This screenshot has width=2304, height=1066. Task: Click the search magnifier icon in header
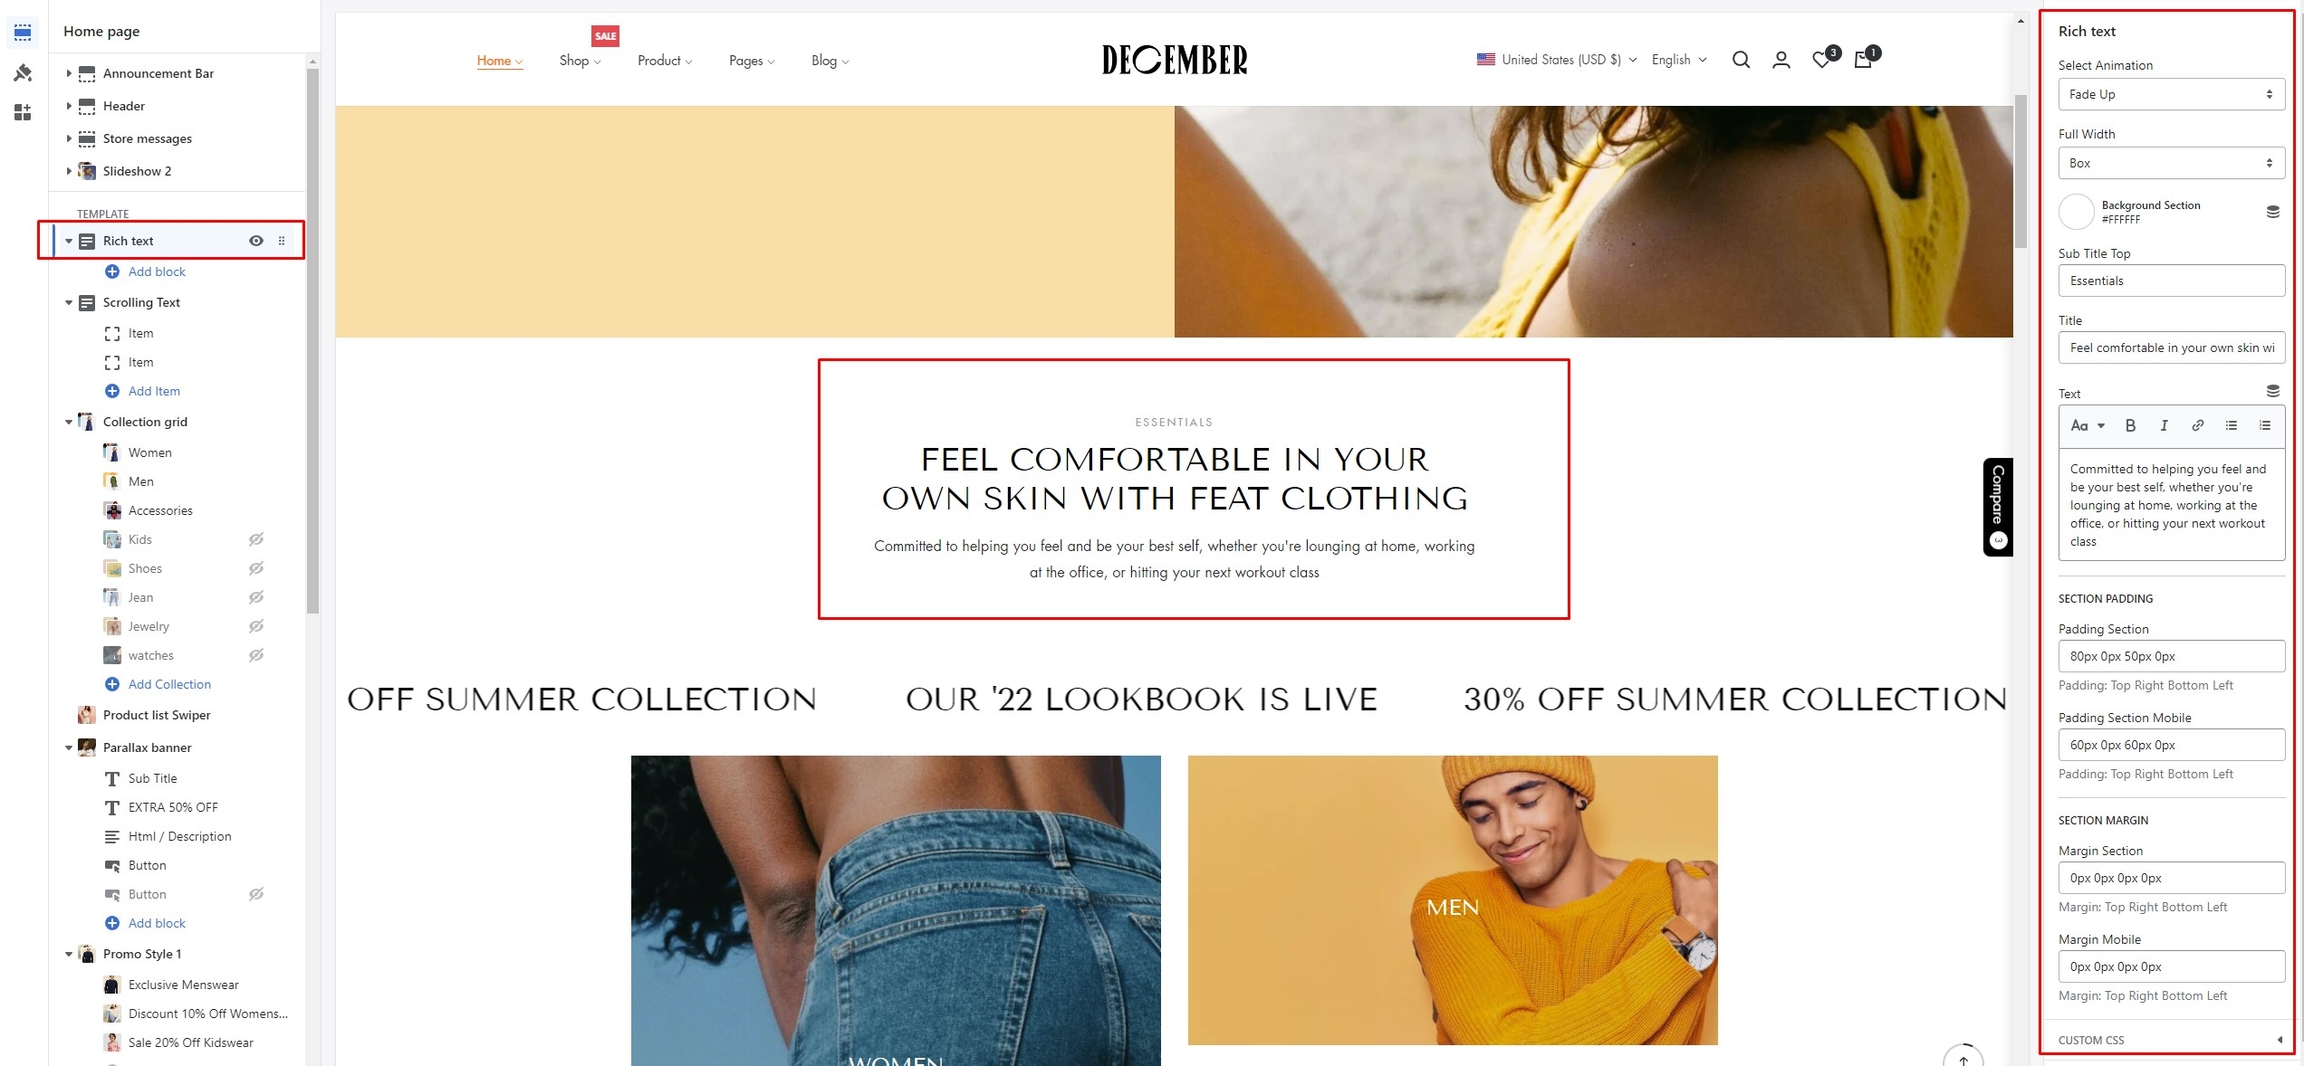coord(1741,60)
